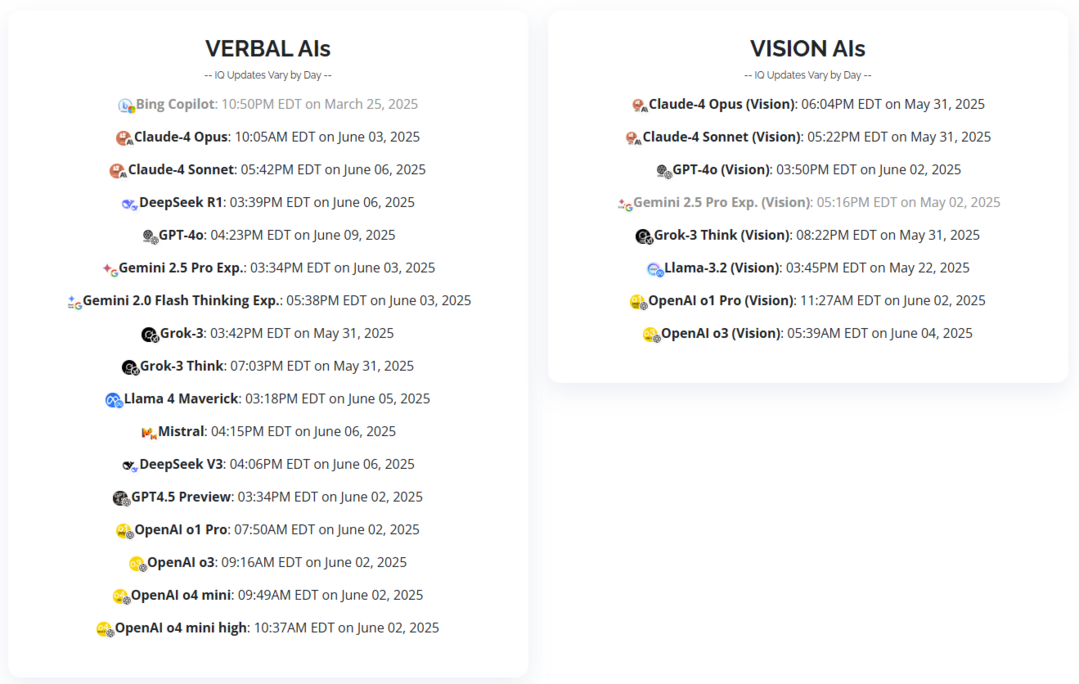
Task: Click the Mistral logo icon
Action: click(149, 433)
